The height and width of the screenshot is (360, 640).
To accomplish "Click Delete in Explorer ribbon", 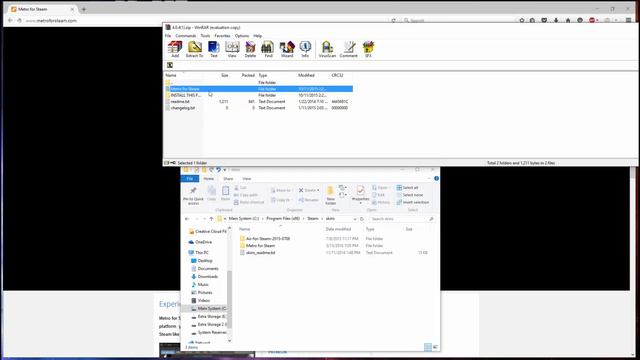I will (307, 190).
